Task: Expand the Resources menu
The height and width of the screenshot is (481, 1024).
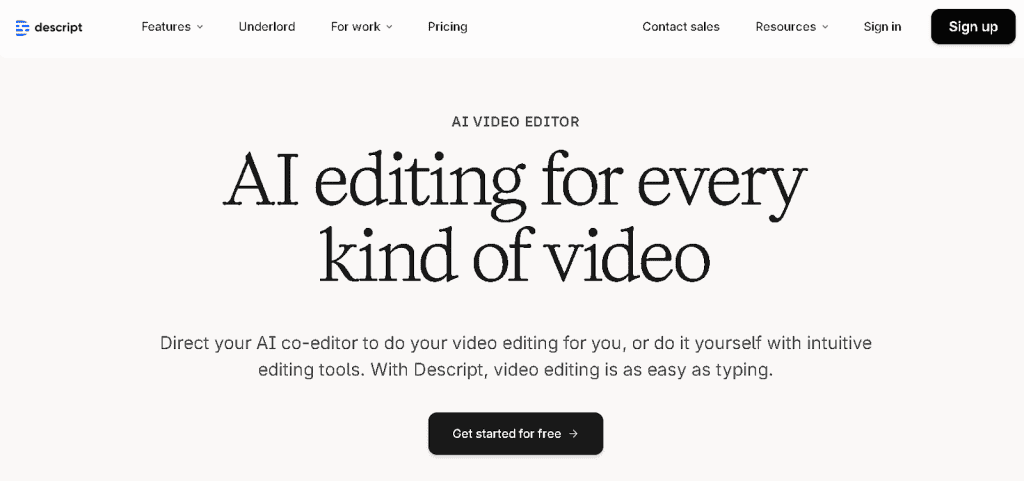Action: [x=786, y=27]
